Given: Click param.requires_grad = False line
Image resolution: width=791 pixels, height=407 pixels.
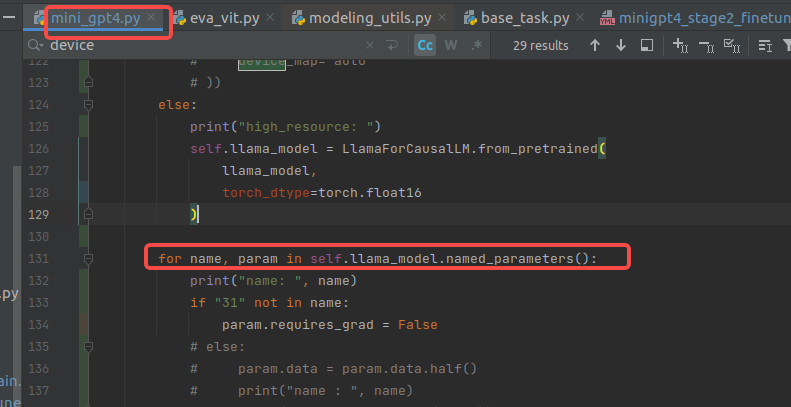Looking at the screenshot, I should (x=329, y=324).
